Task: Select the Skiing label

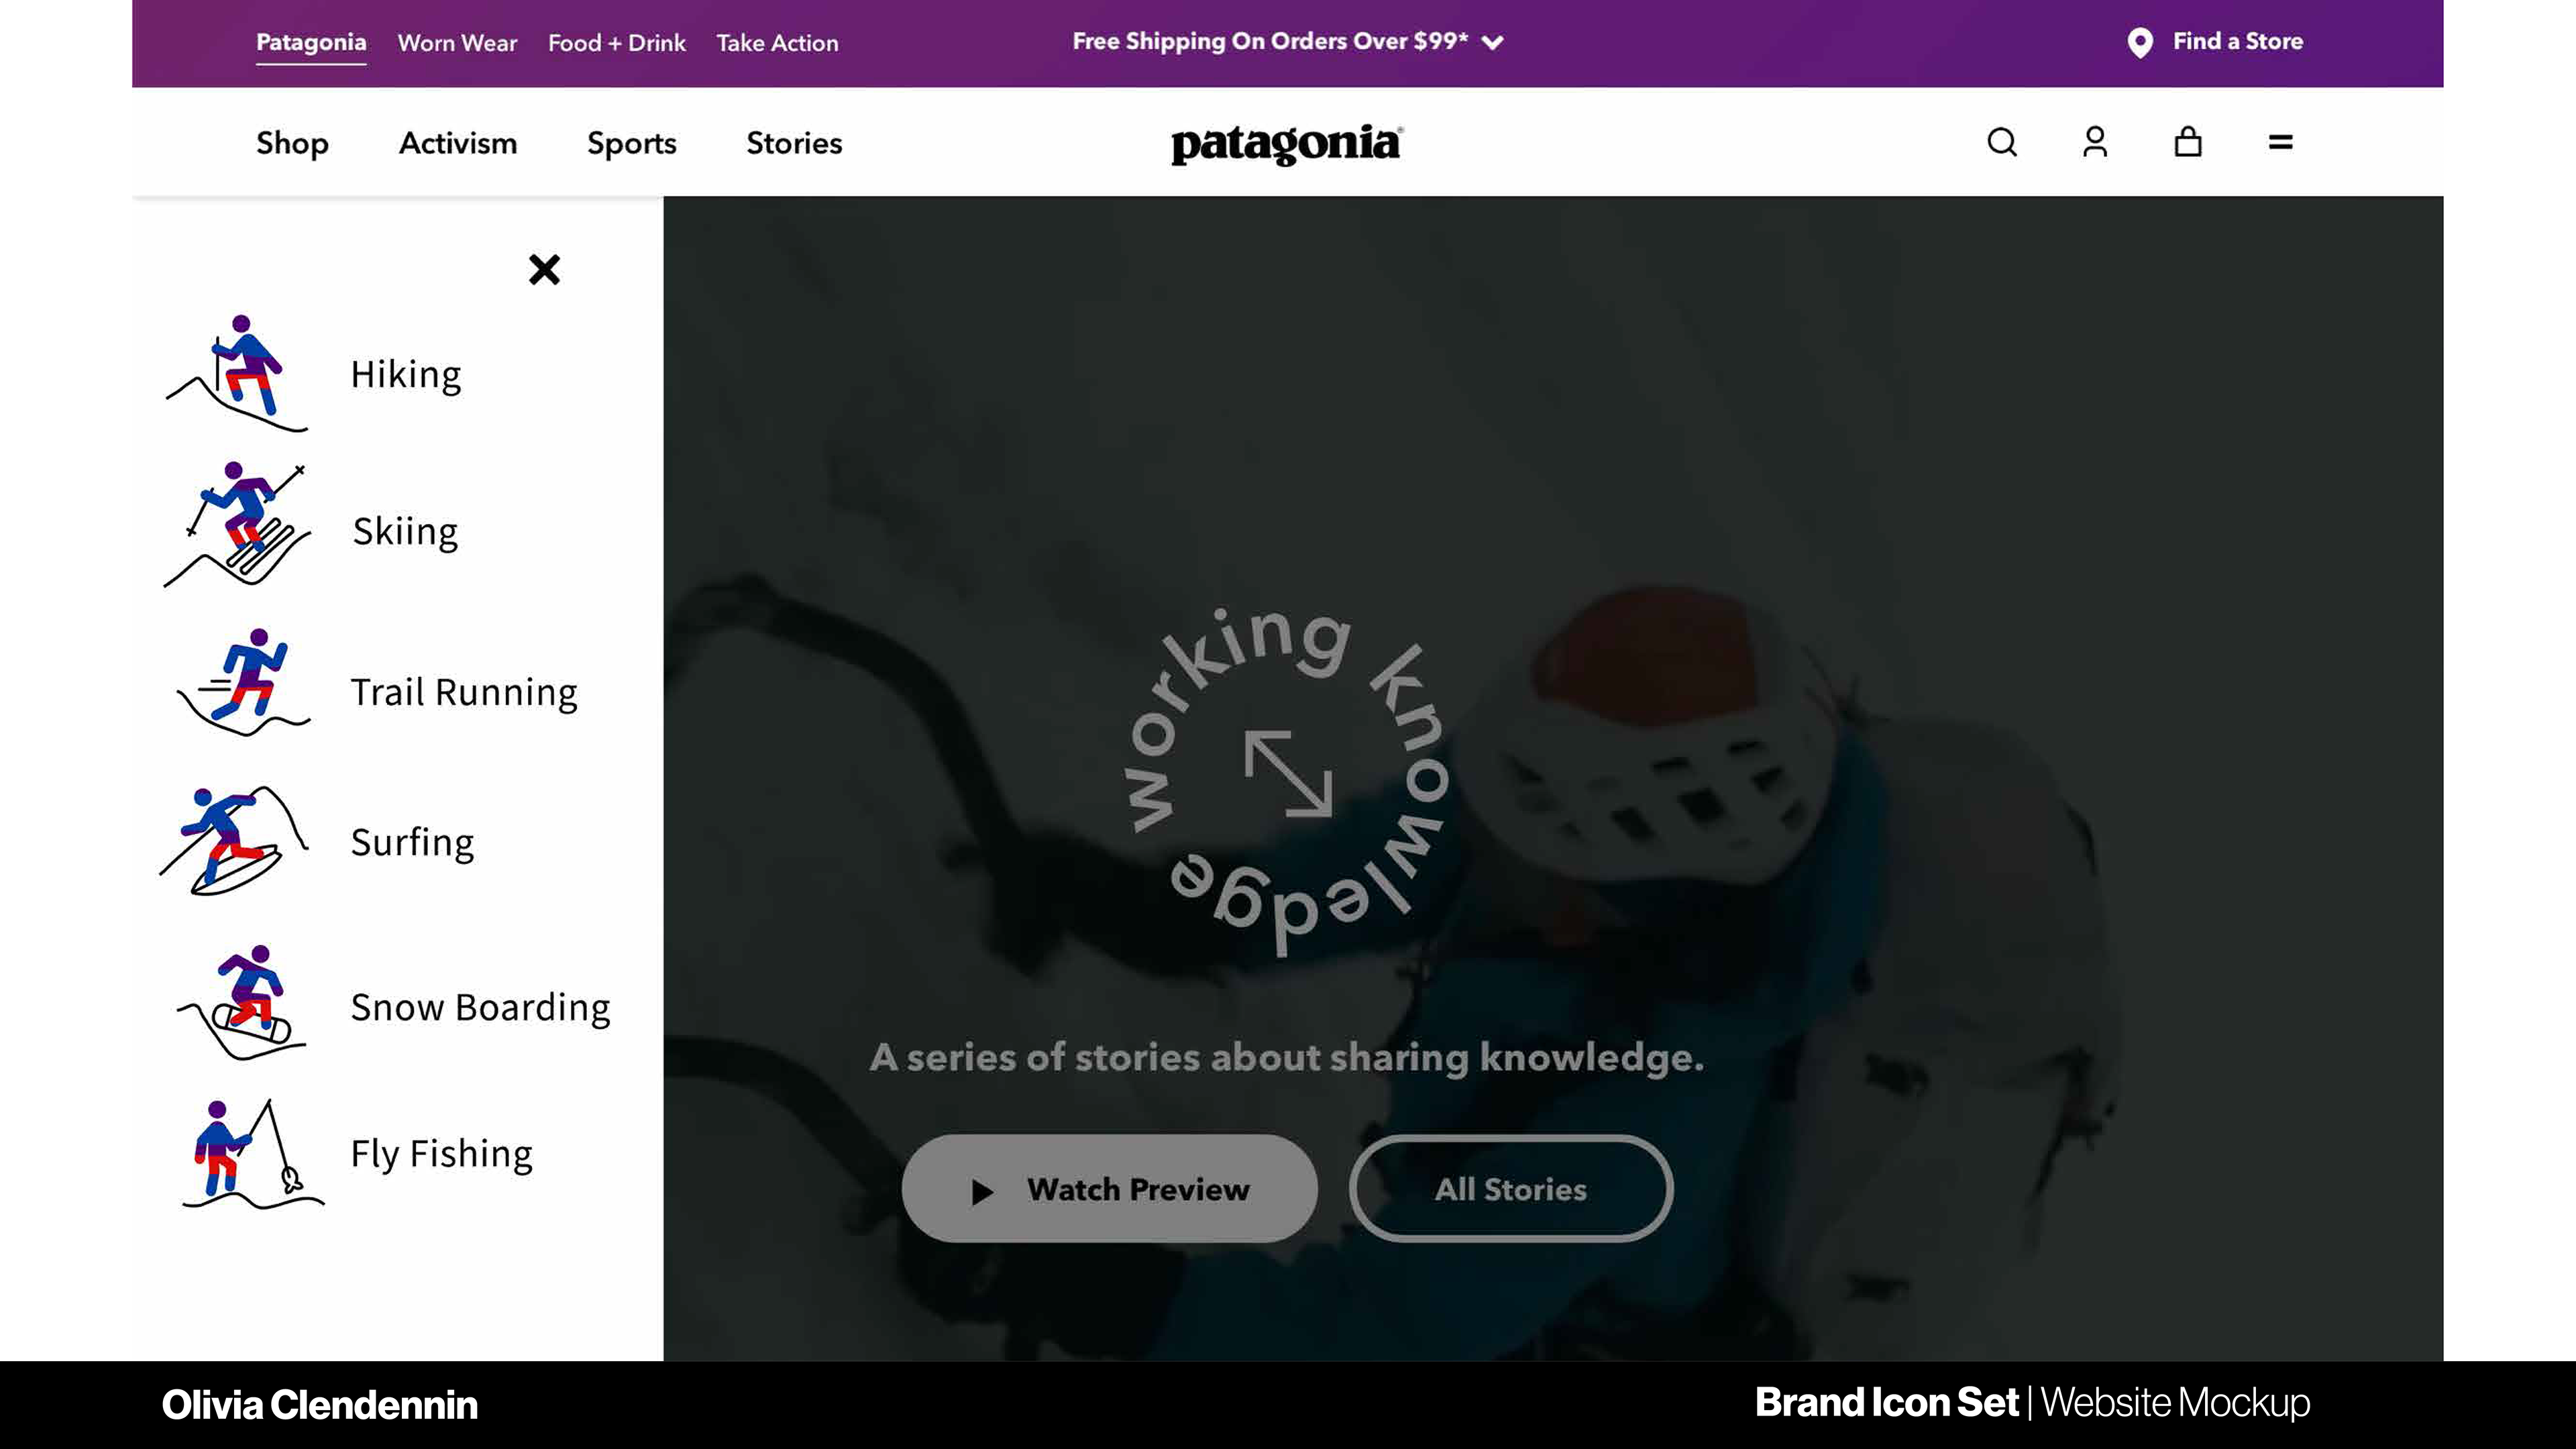Action: [x=405, y=532]
